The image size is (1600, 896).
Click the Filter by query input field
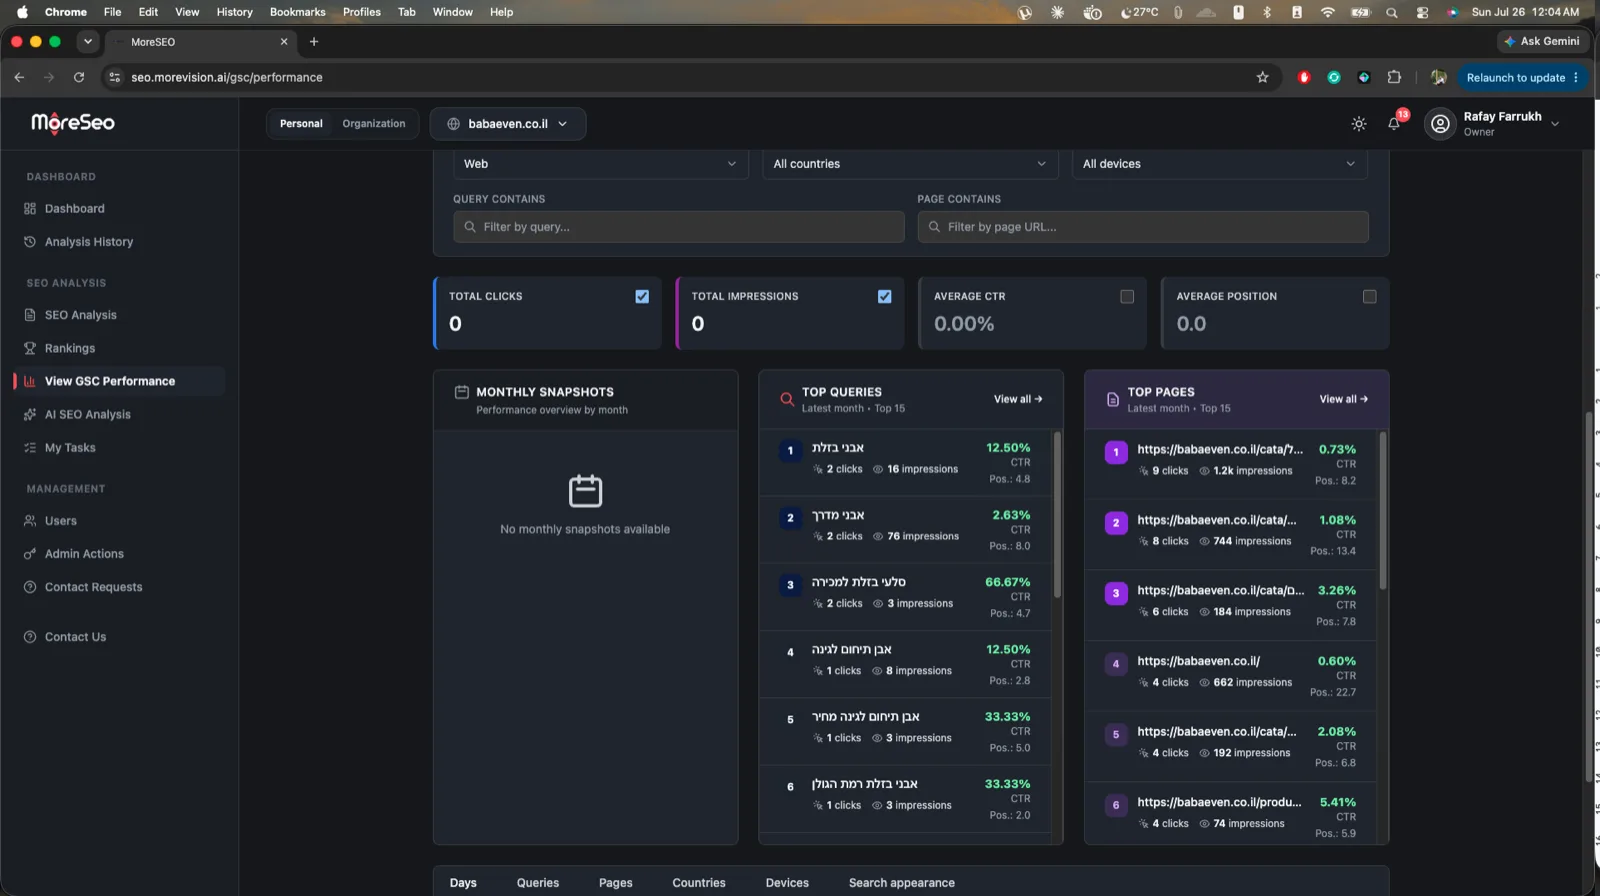point(679,227)
